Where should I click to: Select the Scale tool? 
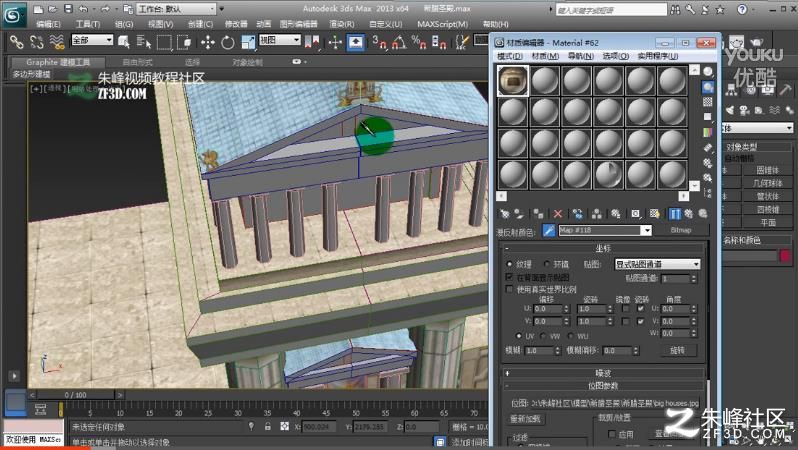[248, 42]
